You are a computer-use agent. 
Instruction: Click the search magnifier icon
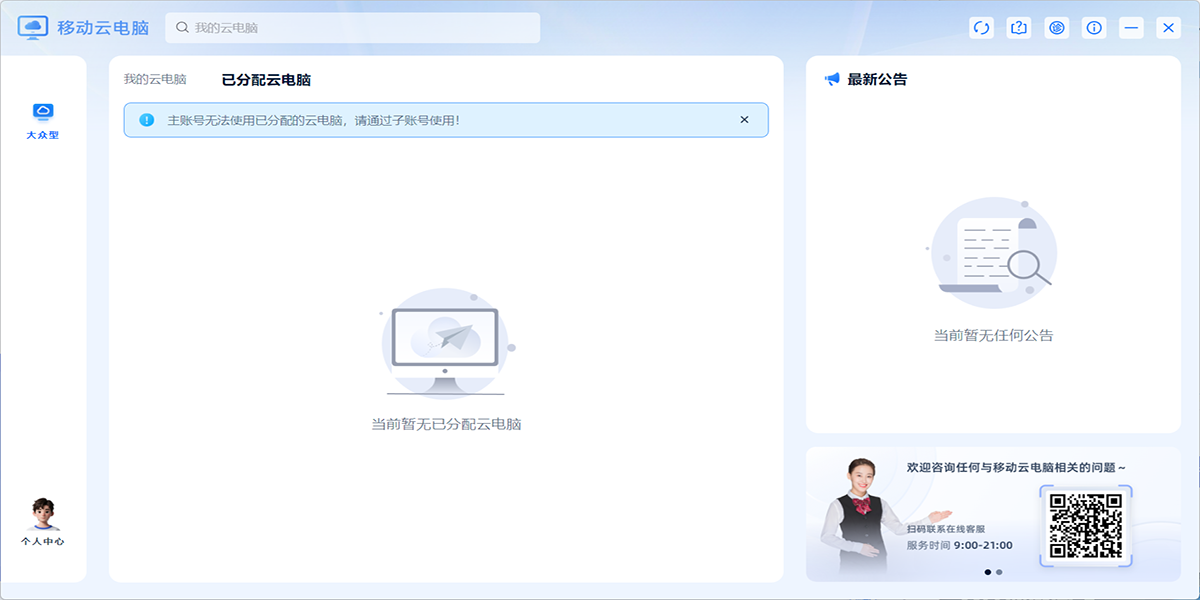coord(182,28)
